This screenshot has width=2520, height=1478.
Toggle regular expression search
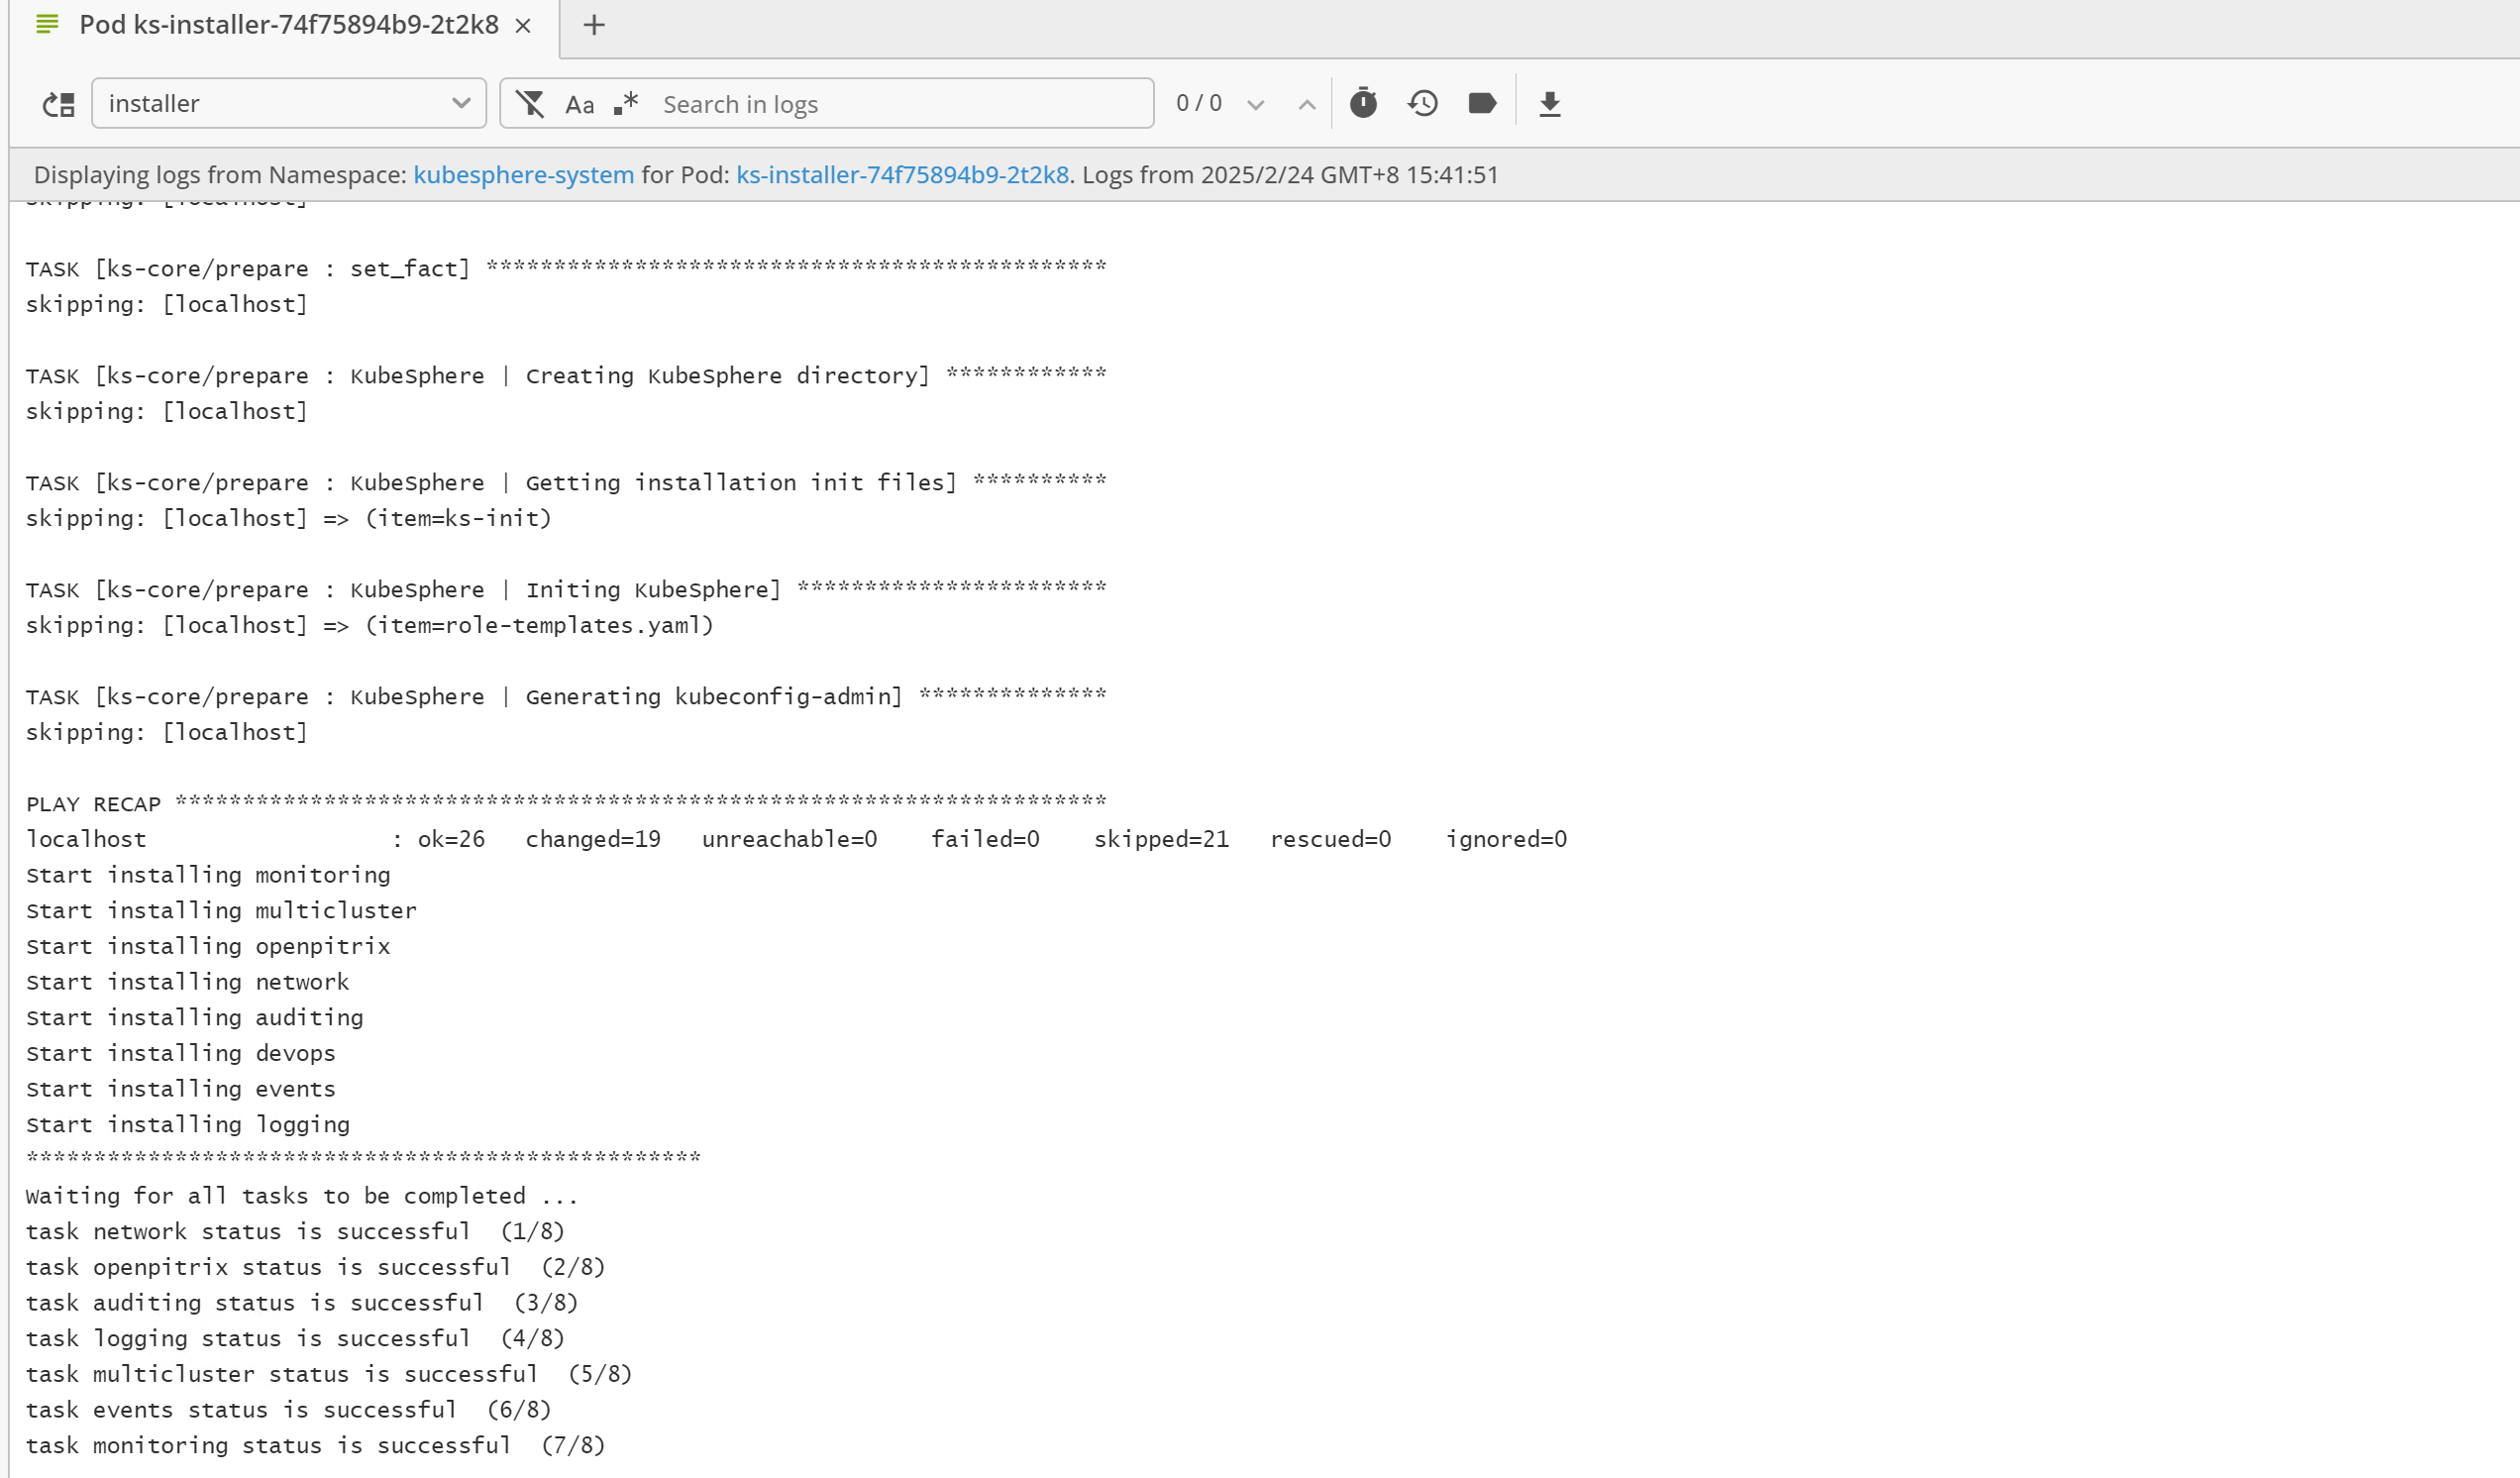(x=626, y=103)
